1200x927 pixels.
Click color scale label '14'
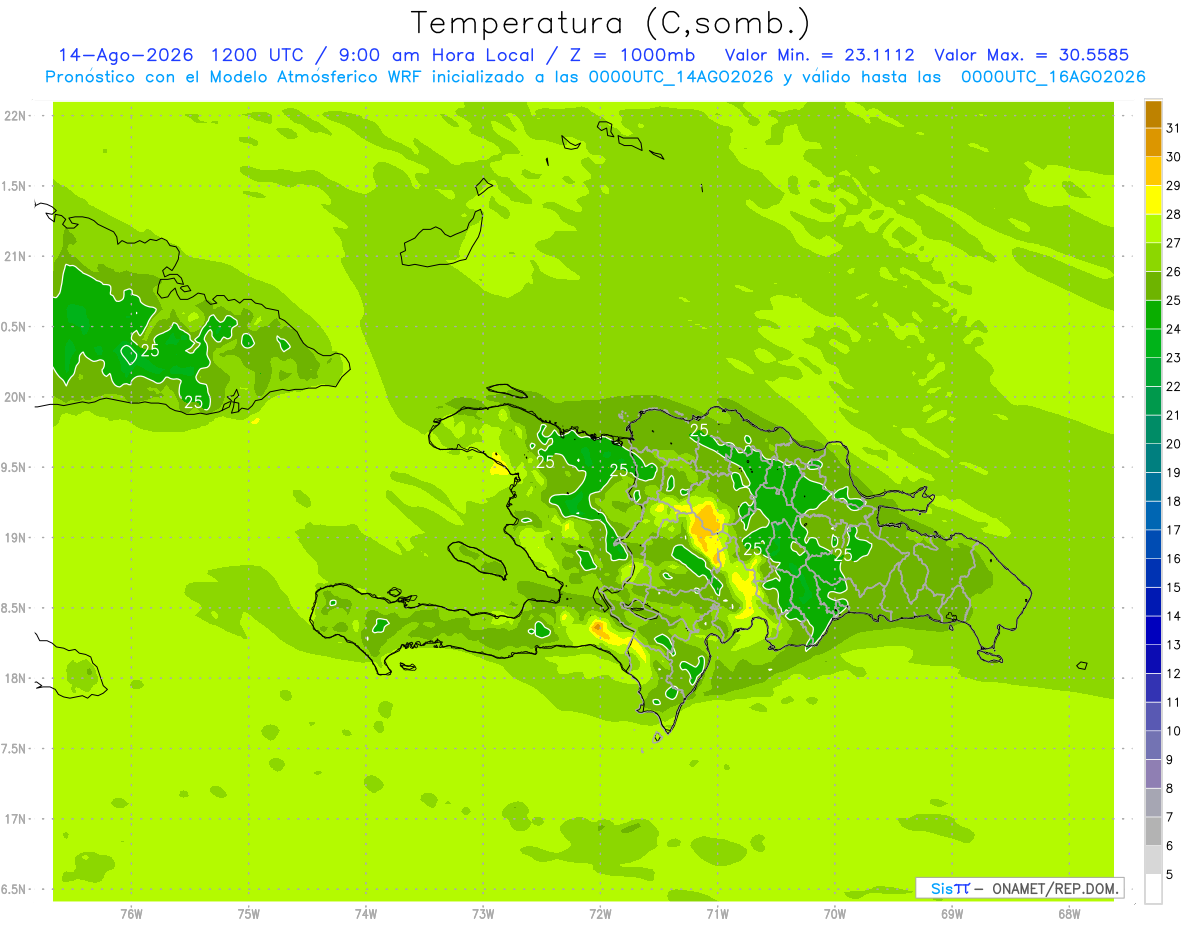click(1173, 615)
